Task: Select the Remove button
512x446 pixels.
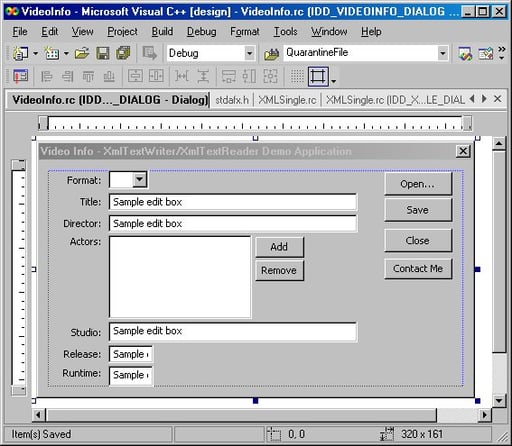Action: tap(279, 270)
